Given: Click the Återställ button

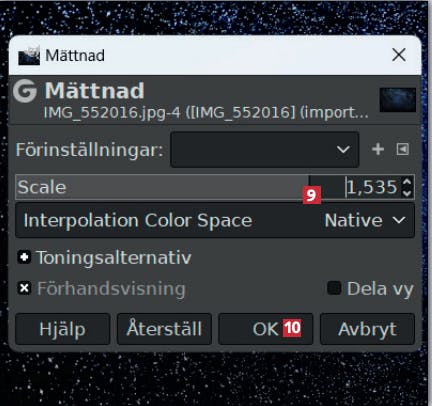Looking at the screenshot, I should pos(164,329).
